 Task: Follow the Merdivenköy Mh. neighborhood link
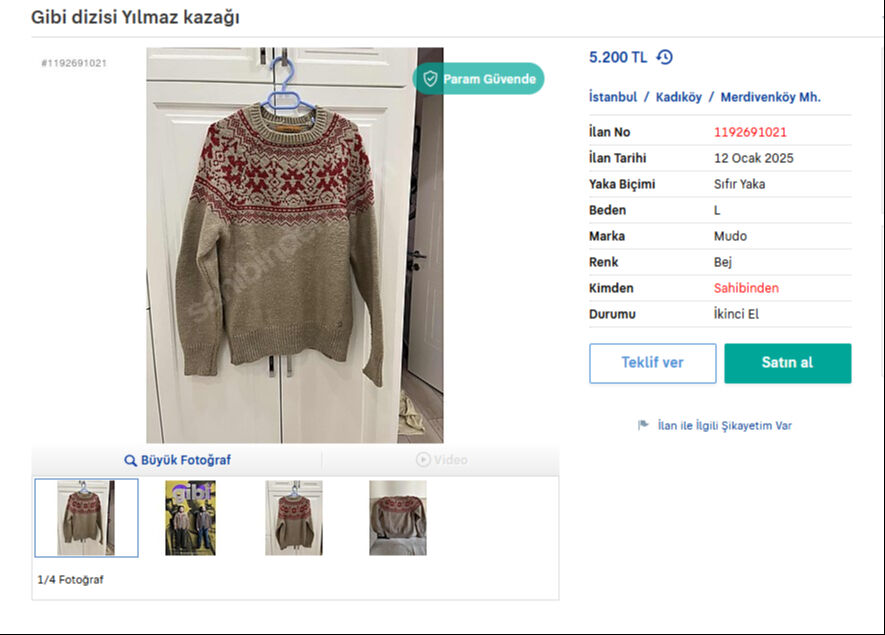770,97
